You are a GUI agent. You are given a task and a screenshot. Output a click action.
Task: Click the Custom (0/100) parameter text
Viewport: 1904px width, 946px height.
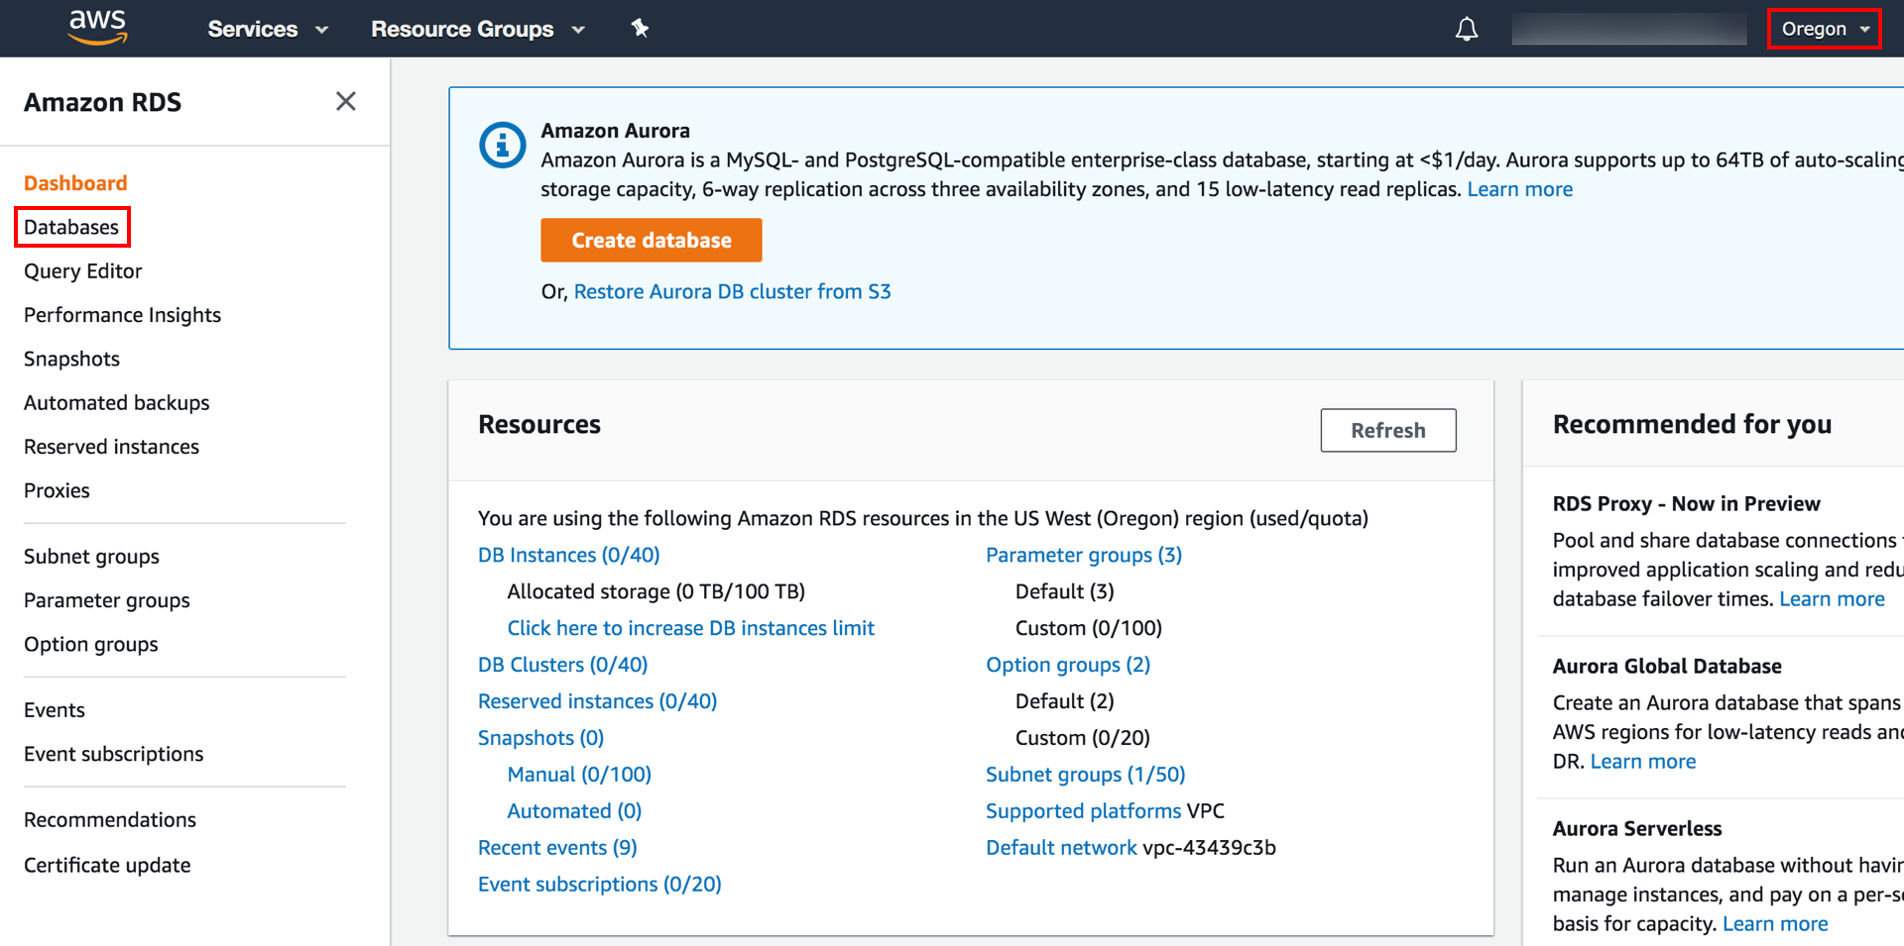click(x=1089, y=628)
